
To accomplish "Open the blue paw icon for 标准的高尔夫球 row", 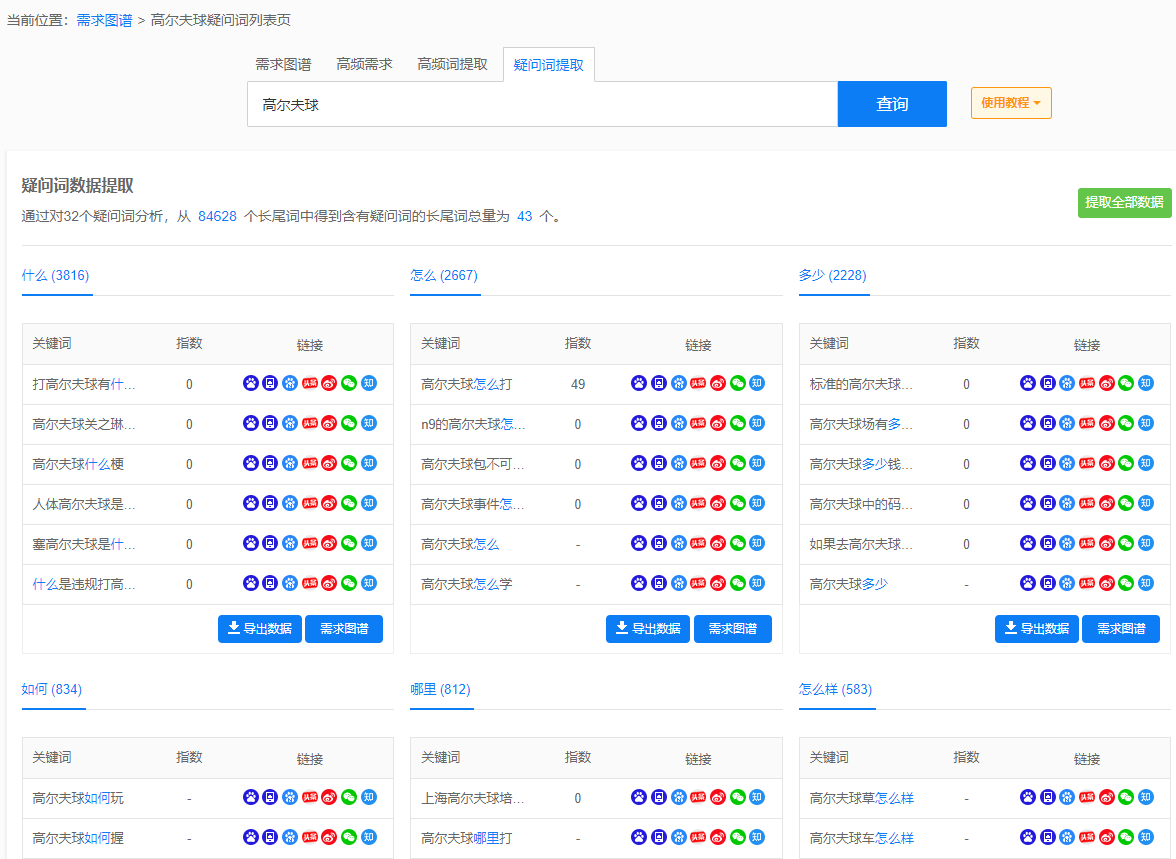I will (x=1027, y=383).
